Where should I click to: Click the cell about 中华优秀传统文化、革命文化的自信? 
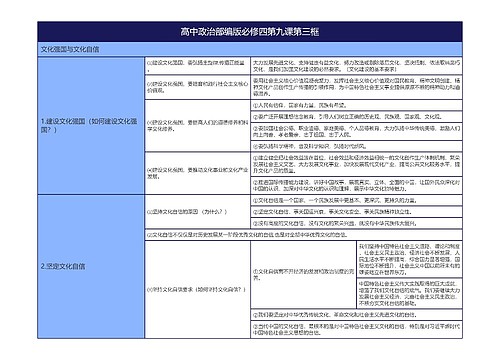click(356, 315)
